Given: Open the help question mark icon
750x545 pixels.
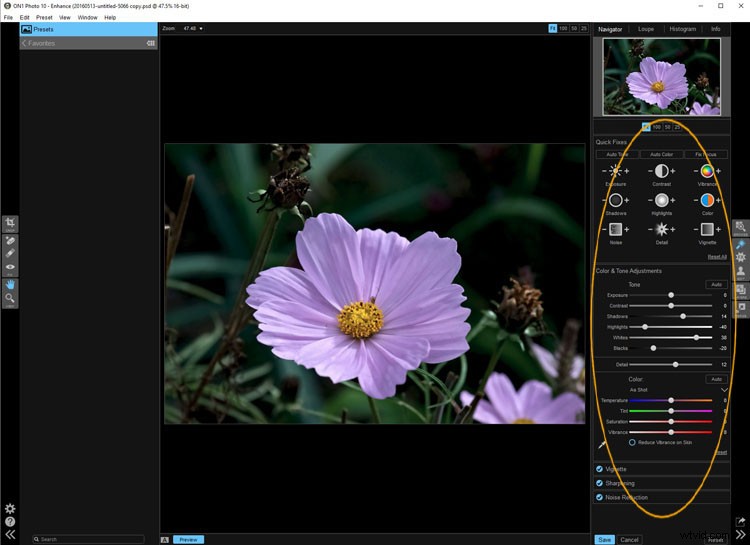Looking at the screenshot, I should click(10, 522).
